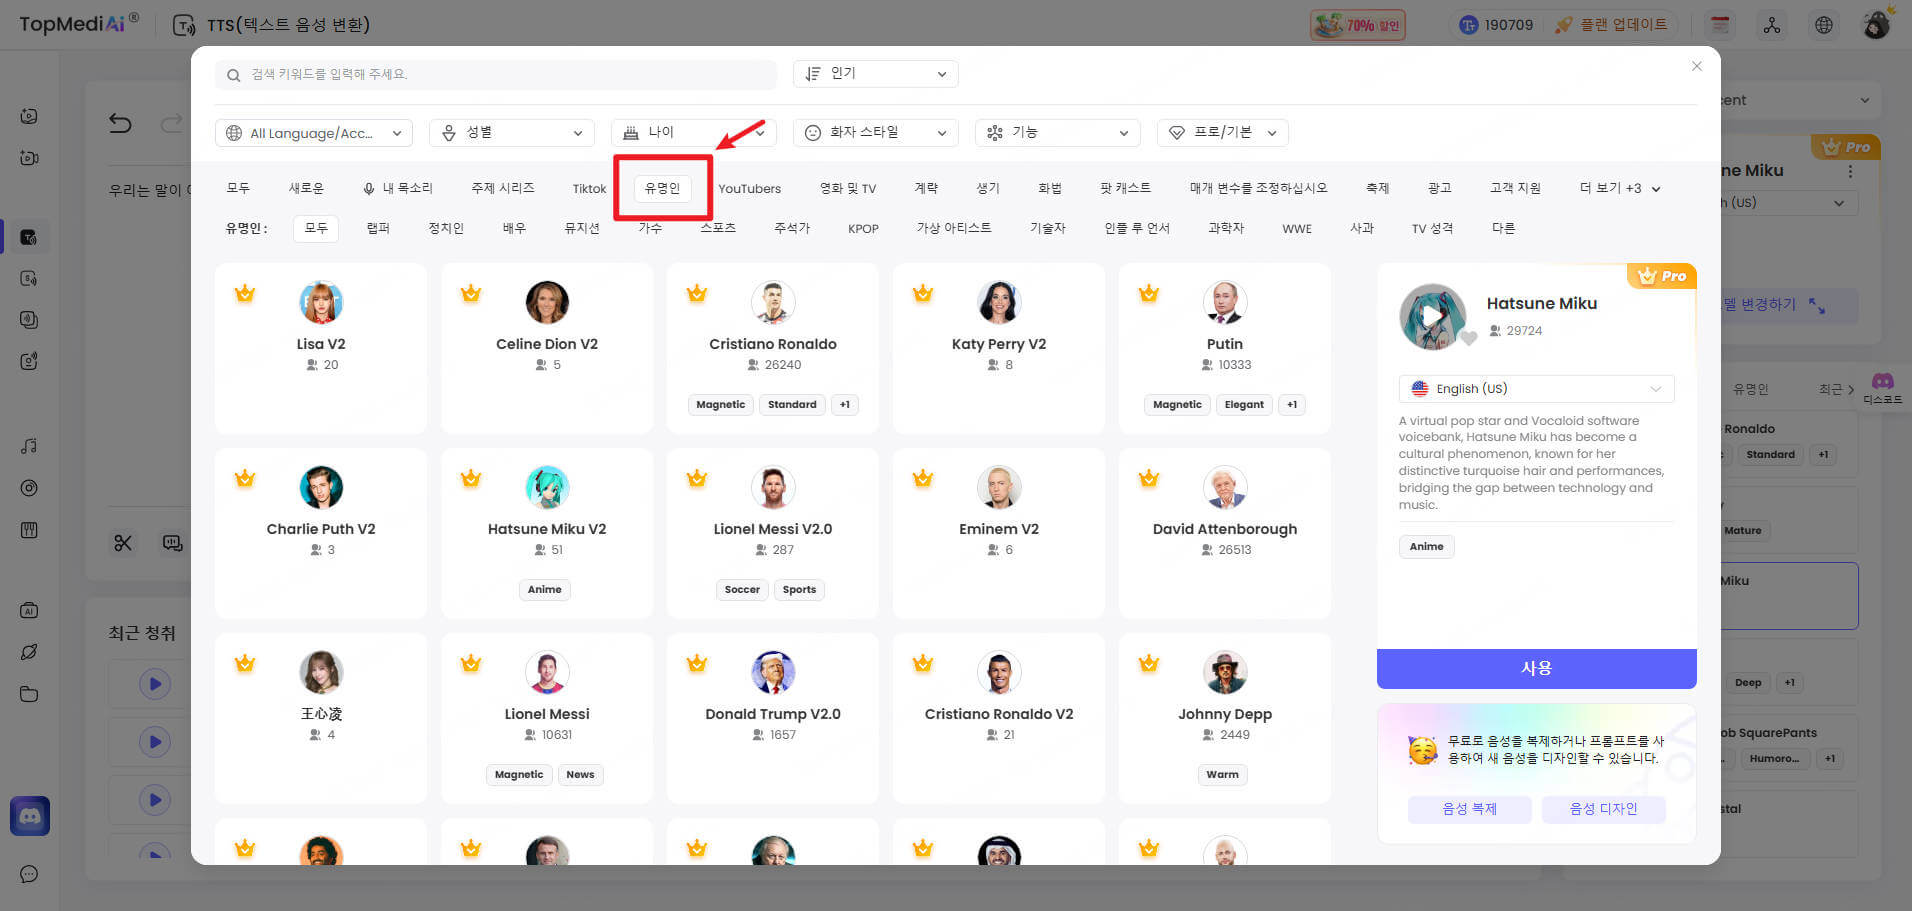This screenshot has height=911, width=1912.
Task: Open the All Language/Accent dropdown
Action: click(x=314, y=133)
